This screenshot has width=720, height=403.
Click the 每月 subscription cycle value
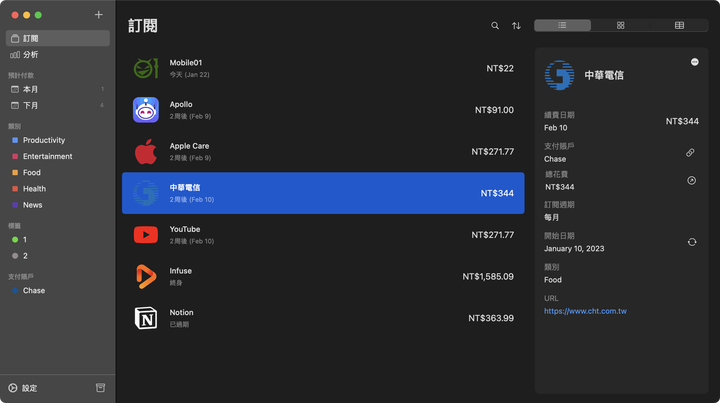tap(551, 218)
